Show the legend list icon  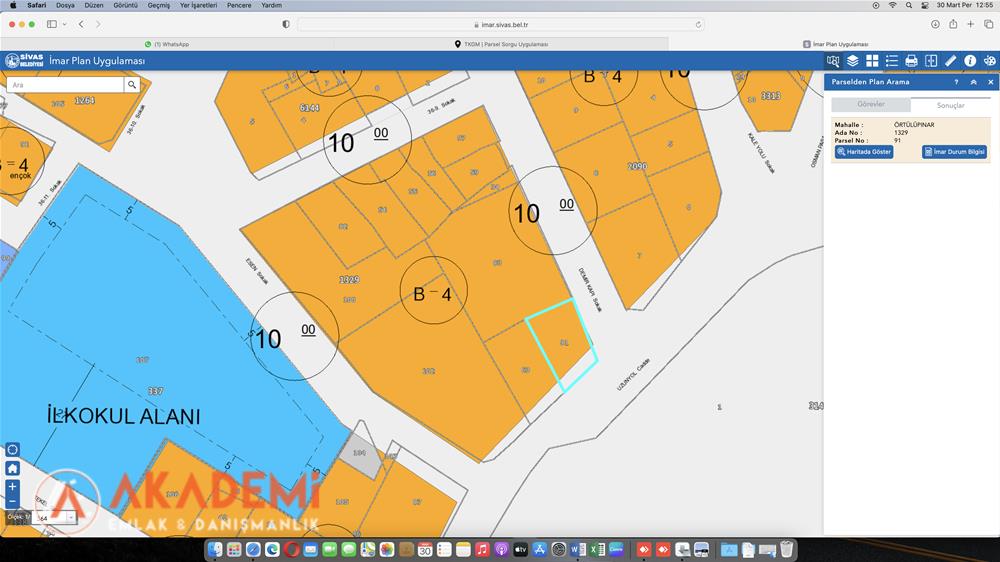(x=891, y=61)
